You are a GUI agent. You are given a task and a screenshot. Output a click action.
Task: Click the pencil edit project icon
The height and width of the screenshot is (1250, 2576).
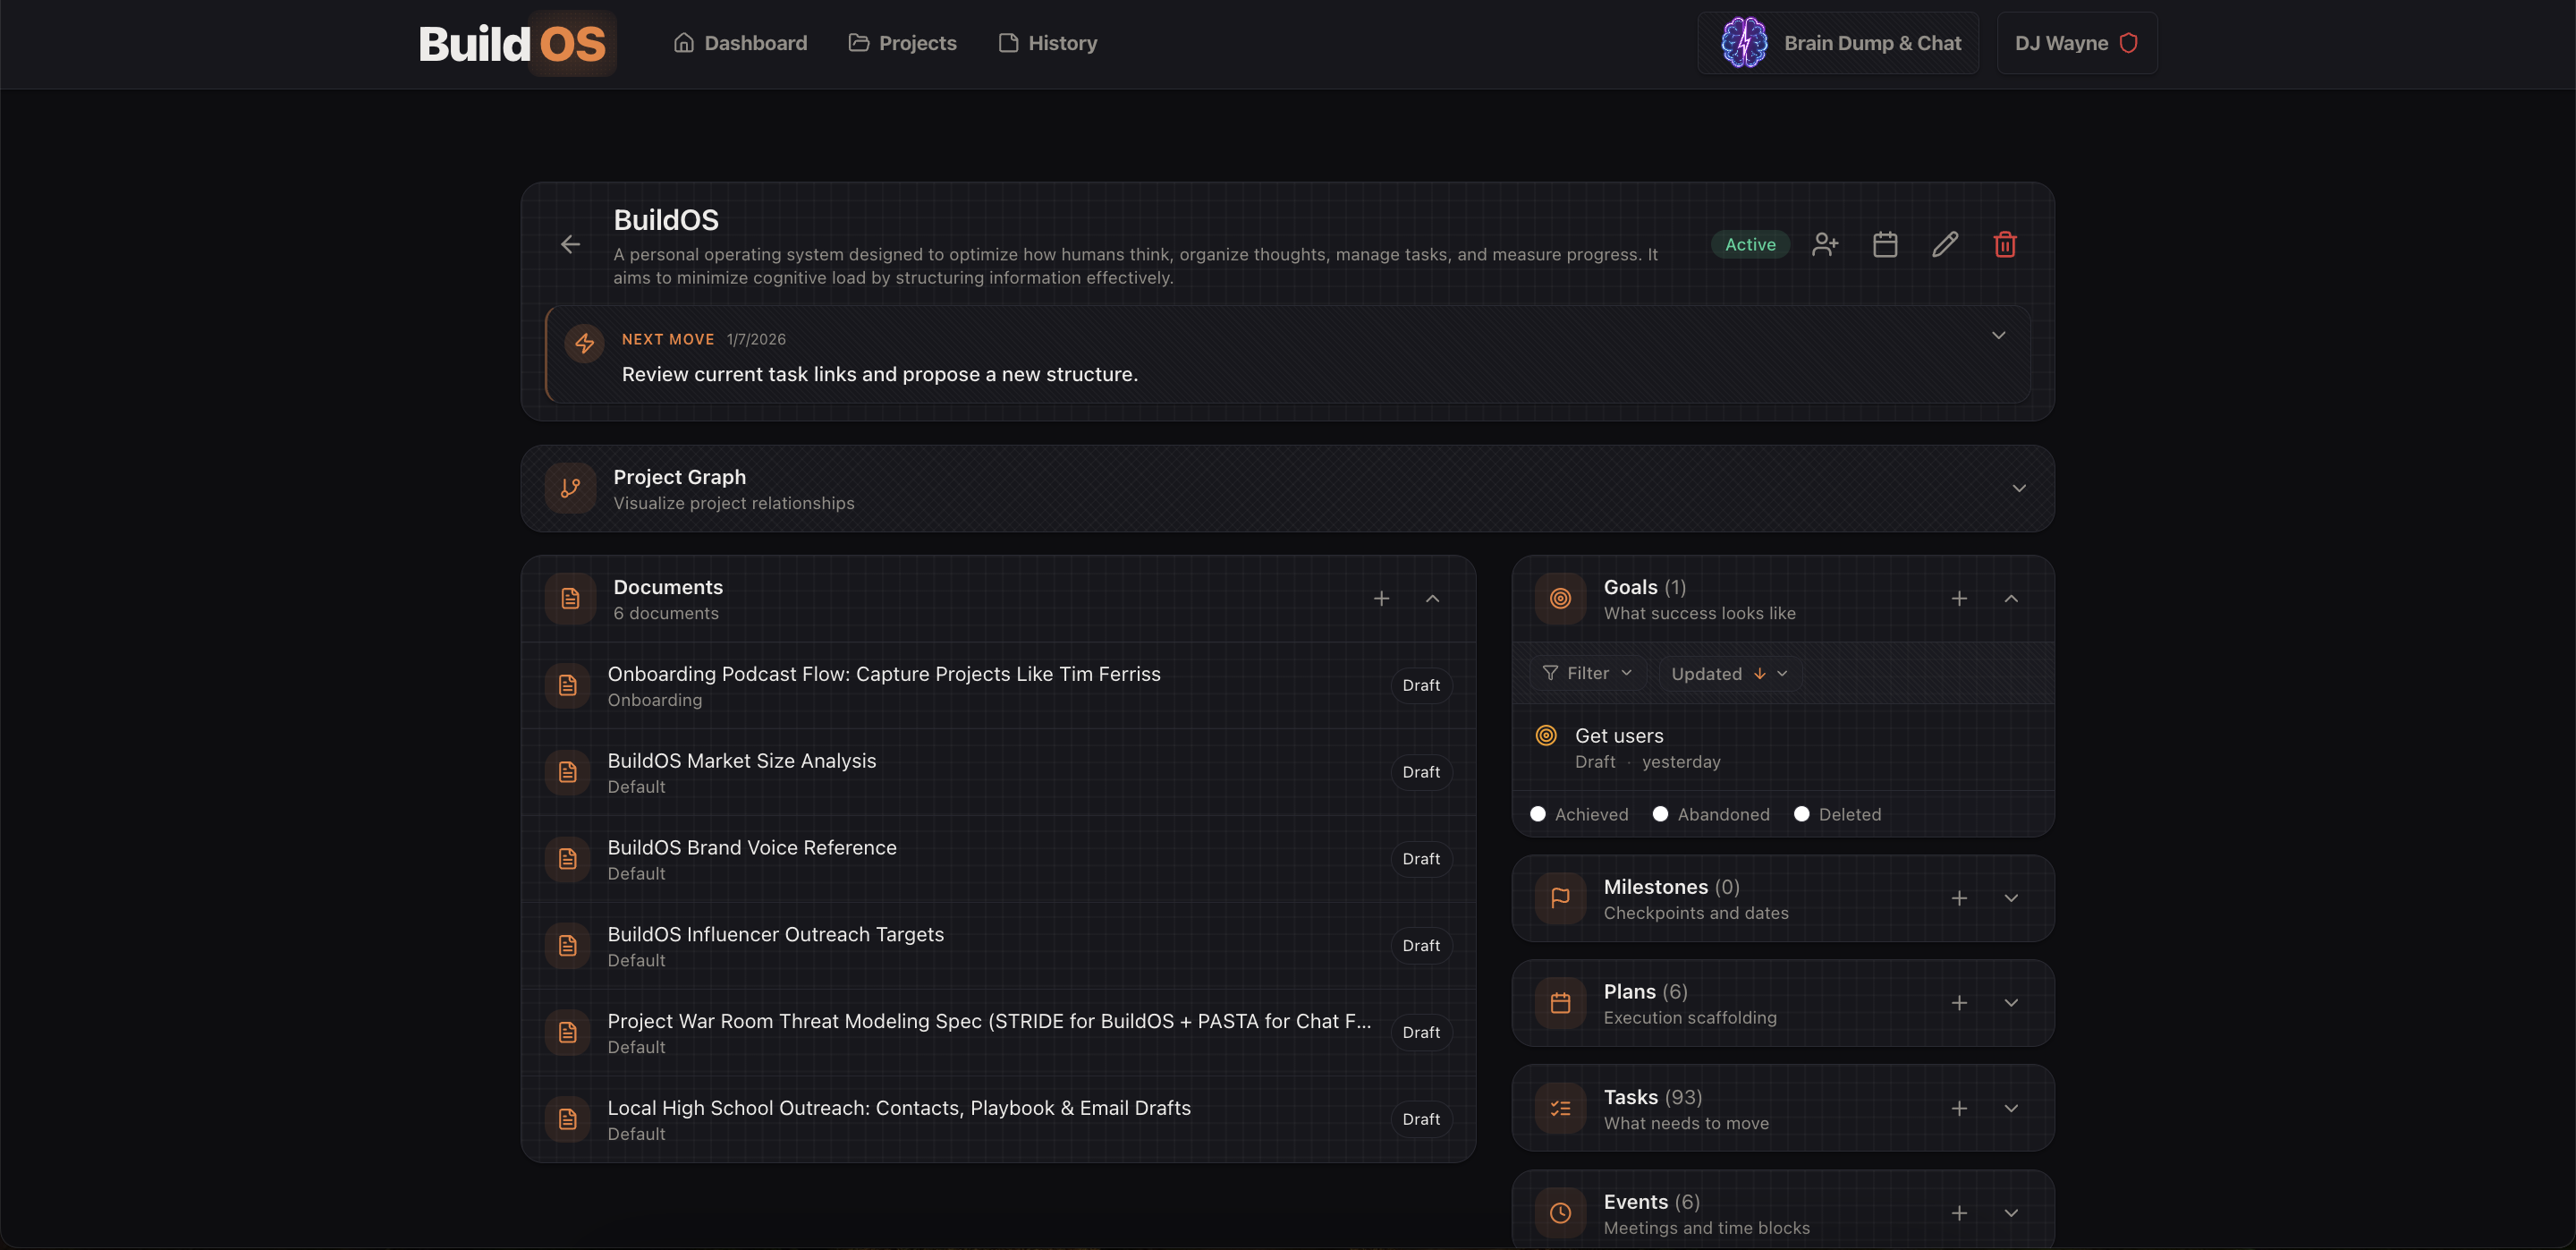[x=1944, y=245]
